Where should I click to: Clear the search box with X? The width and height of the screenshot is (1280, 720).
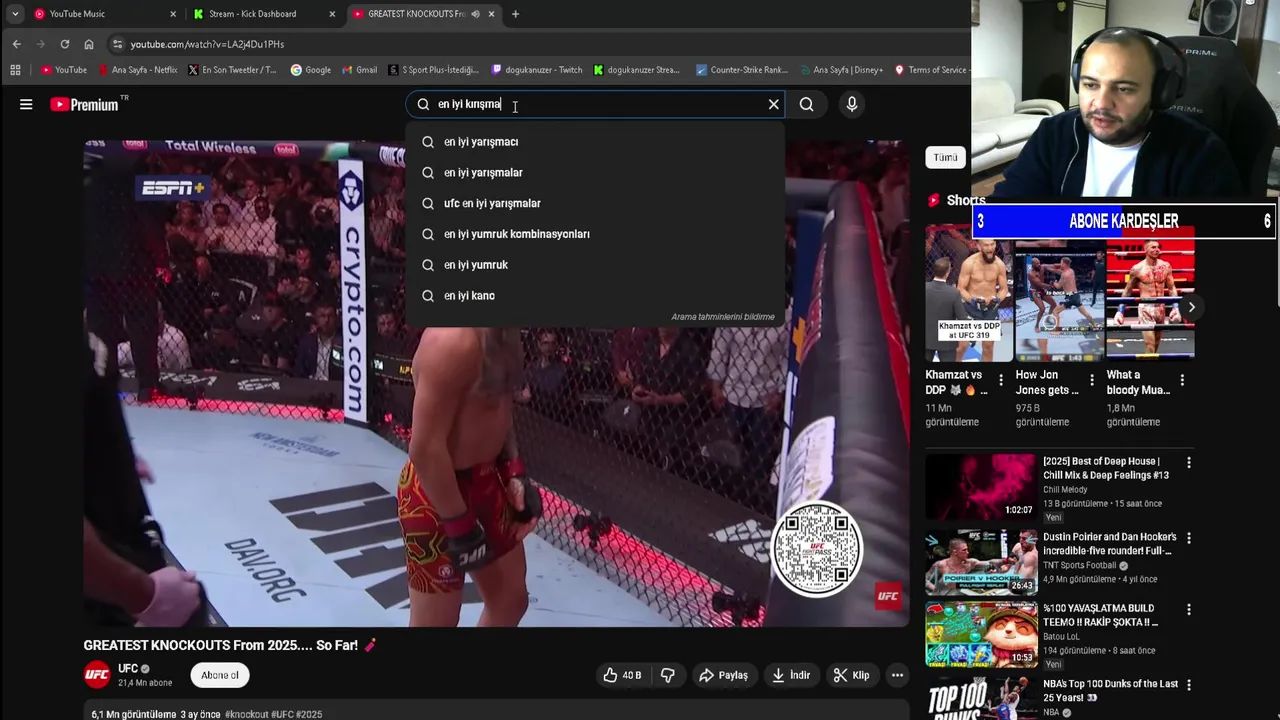773,104
